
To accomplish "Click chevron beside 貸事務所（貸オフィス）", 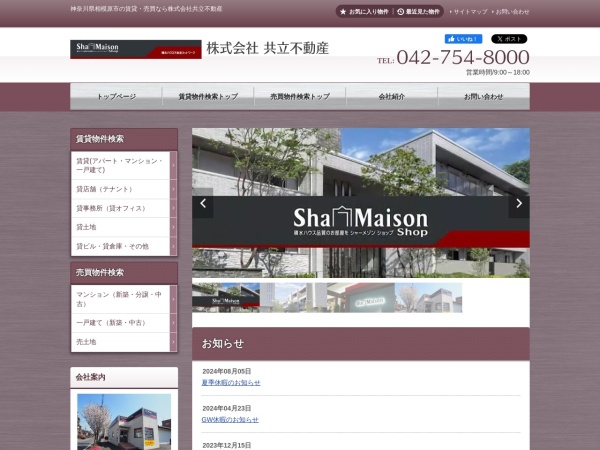I will point(173,208).
